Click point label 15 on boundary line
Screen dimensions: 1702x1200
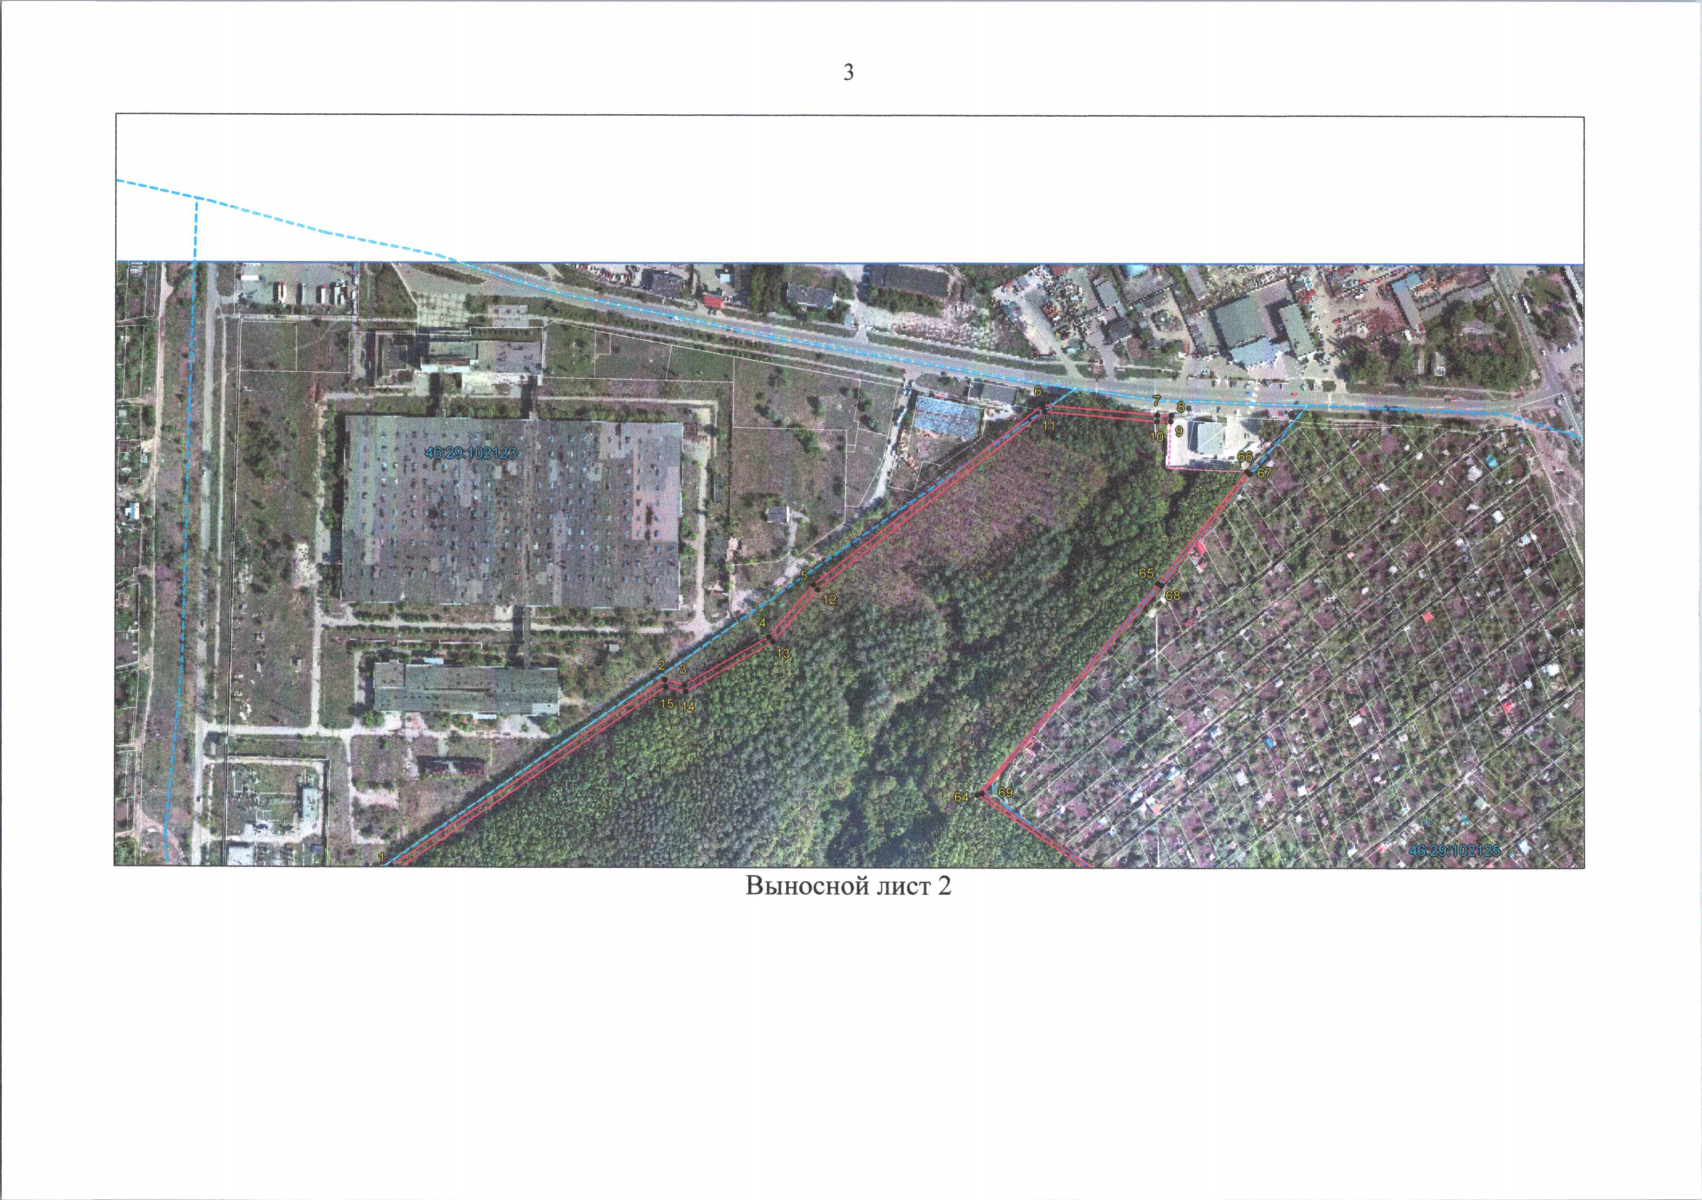coord(667,704)
